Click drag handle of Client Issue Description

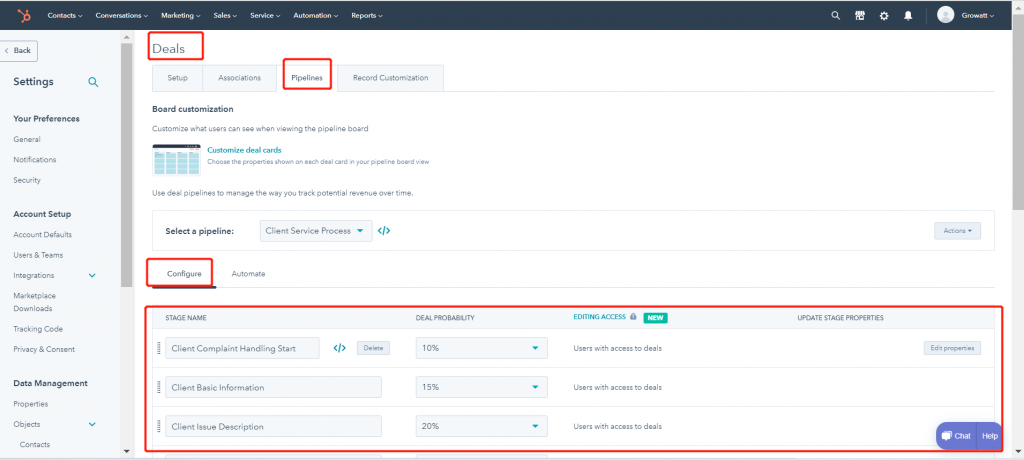pos(159,427)
